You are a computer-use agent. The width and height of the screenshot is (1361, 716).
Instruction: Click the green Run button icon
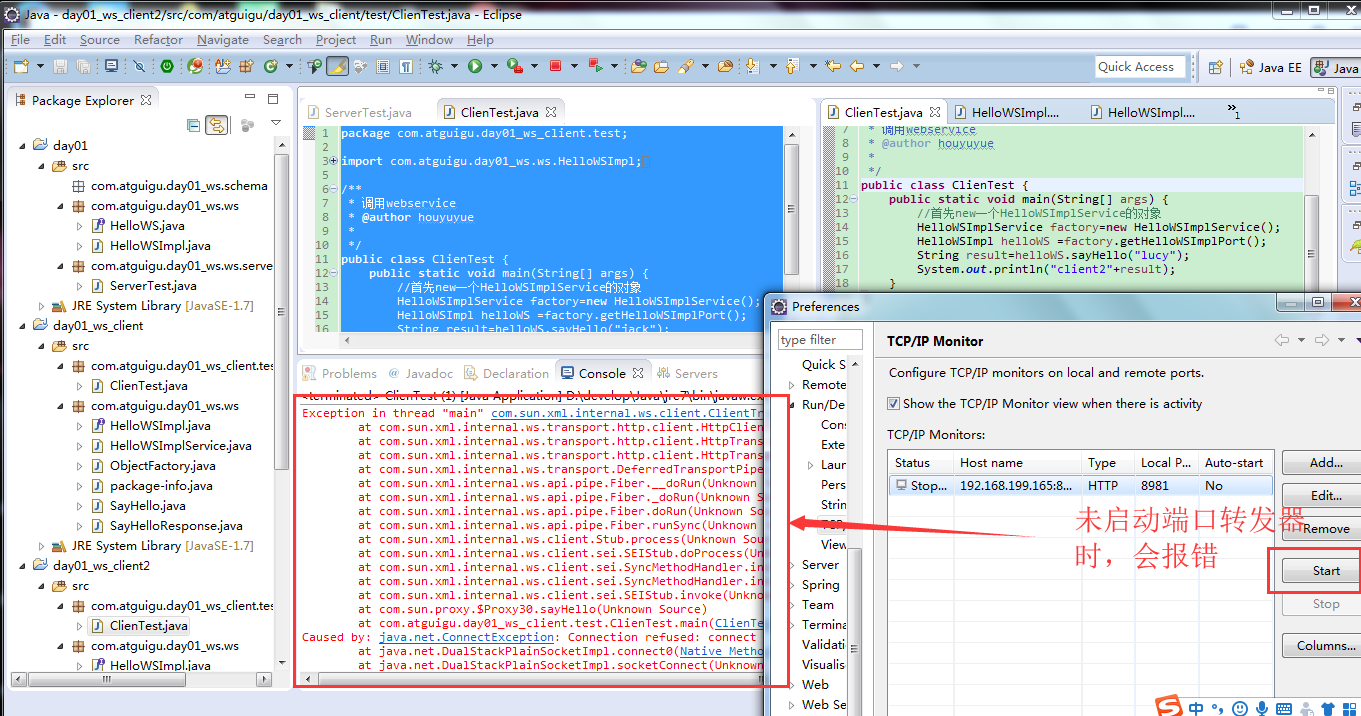[x=475, y=66]
